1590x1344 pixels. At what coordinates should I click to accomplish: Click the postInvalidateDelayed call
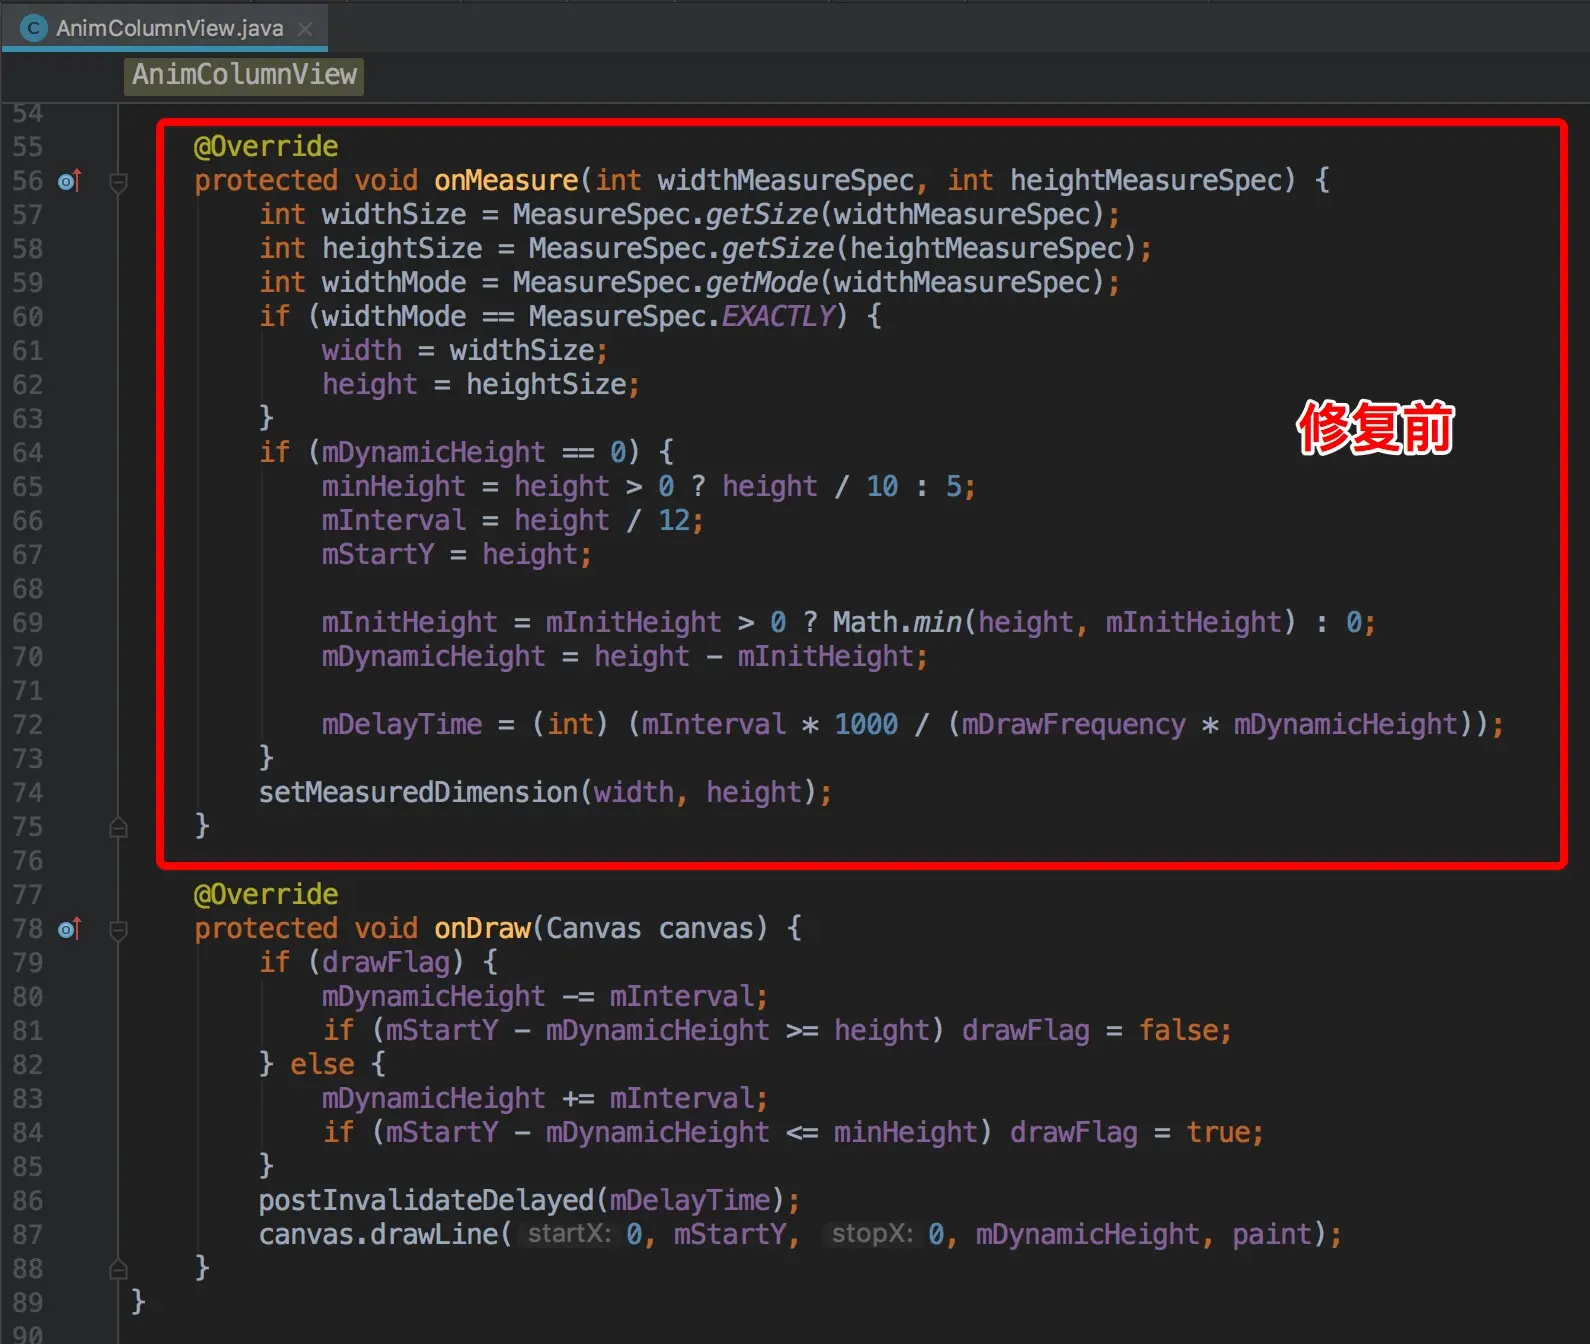(x=426, y=1201)
